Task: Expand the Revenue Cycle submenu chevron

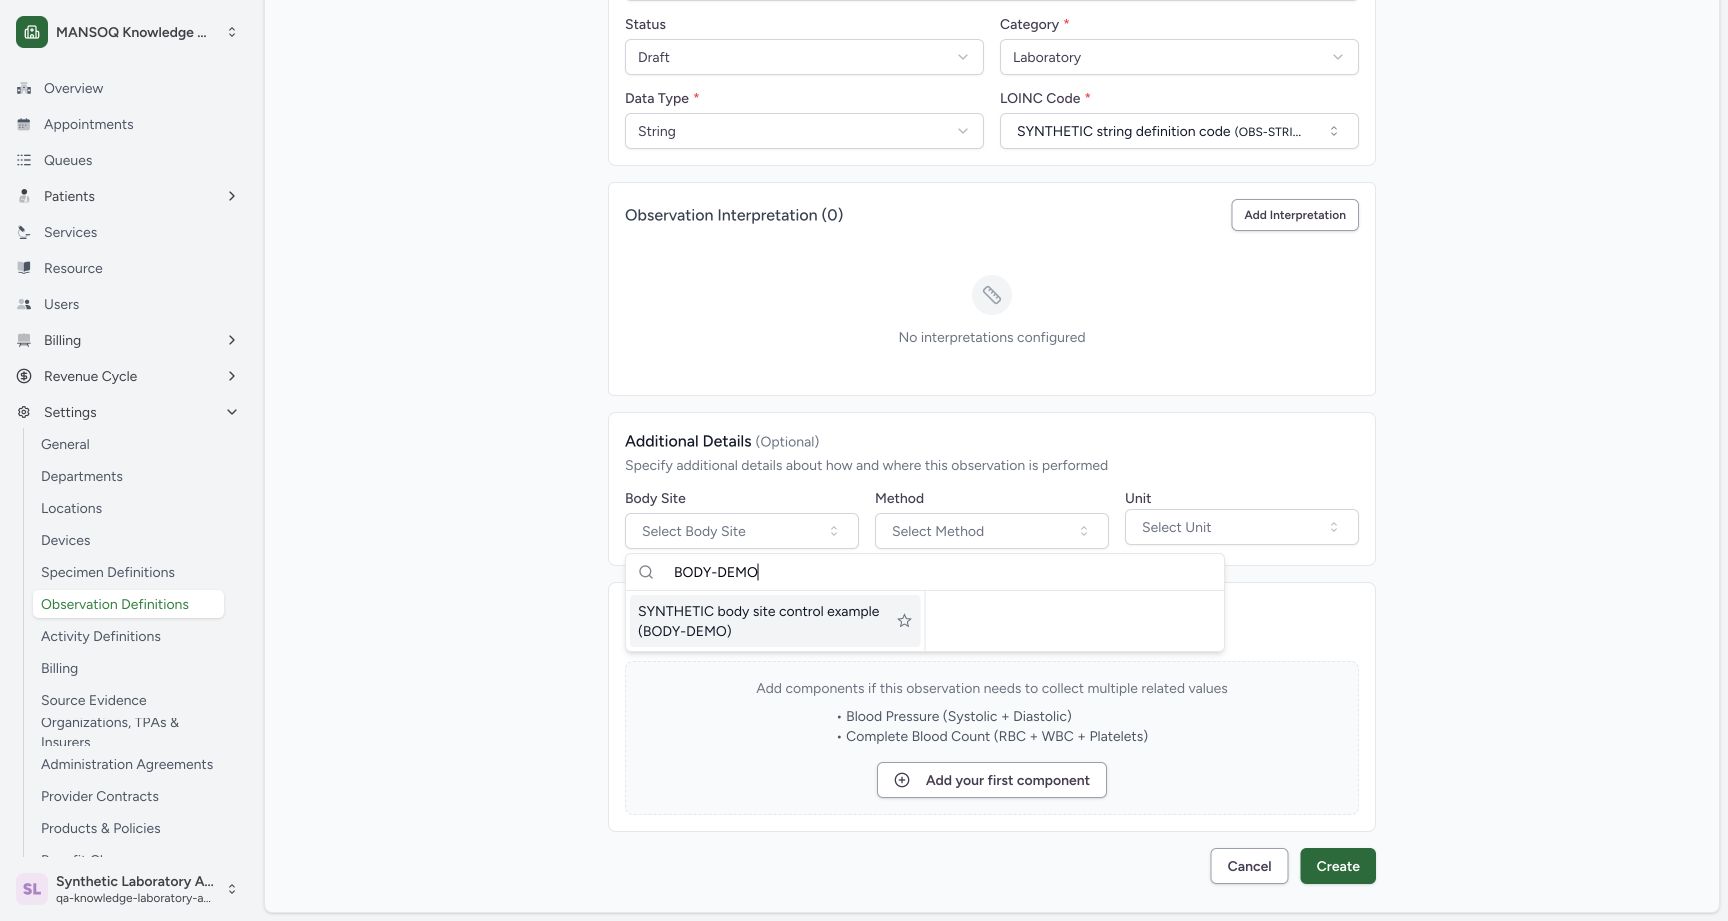Action: coord(232,376)
